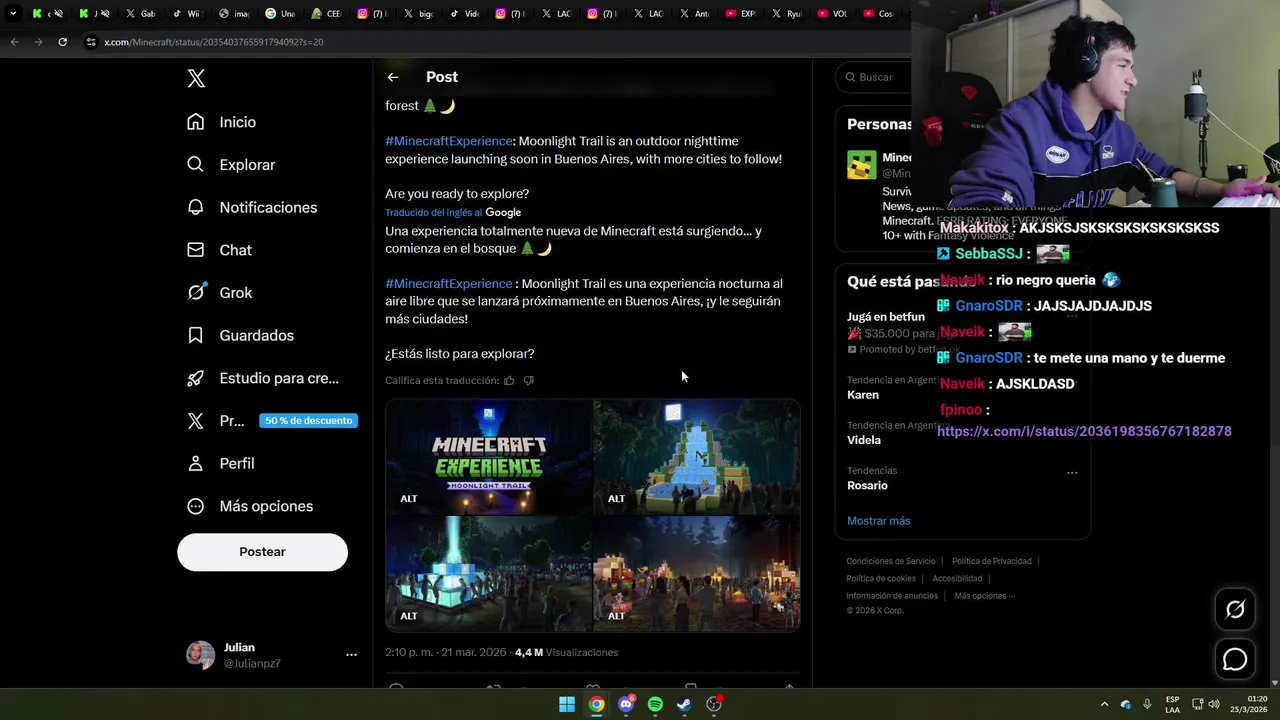Click ALT badge on beacon image
Image resolution: width=1280 pixels, height=720 pixels.
pos(409,616)
